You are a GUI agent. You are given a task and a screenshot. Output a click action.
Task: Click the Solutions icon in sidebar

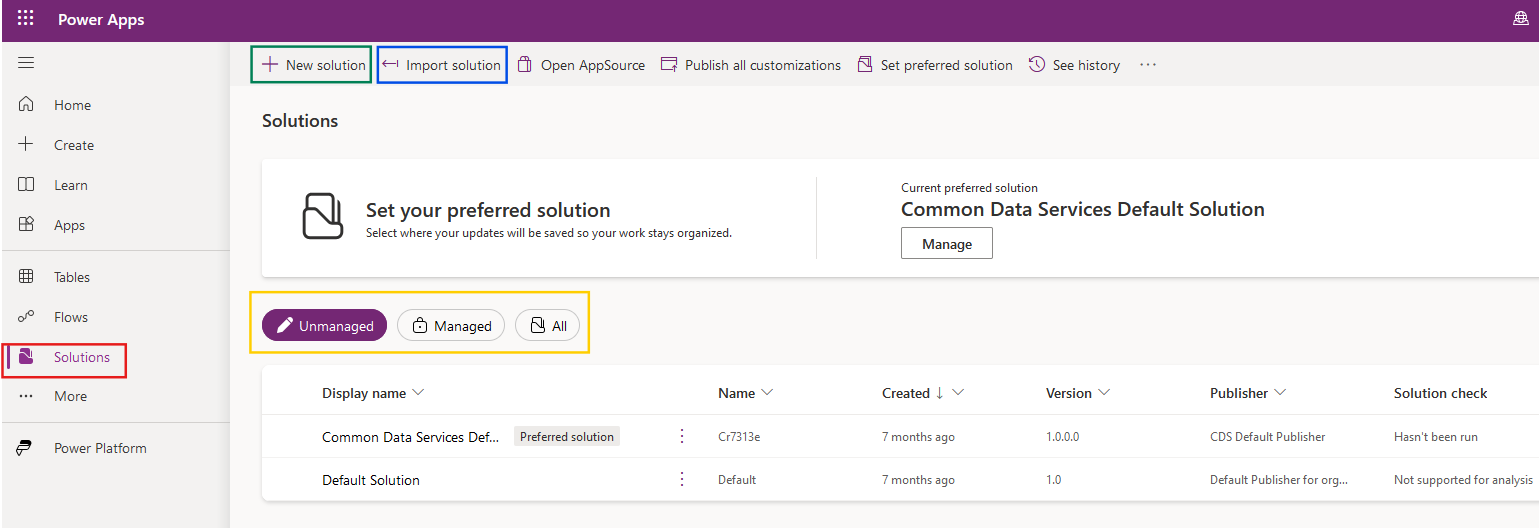[27, 356]
